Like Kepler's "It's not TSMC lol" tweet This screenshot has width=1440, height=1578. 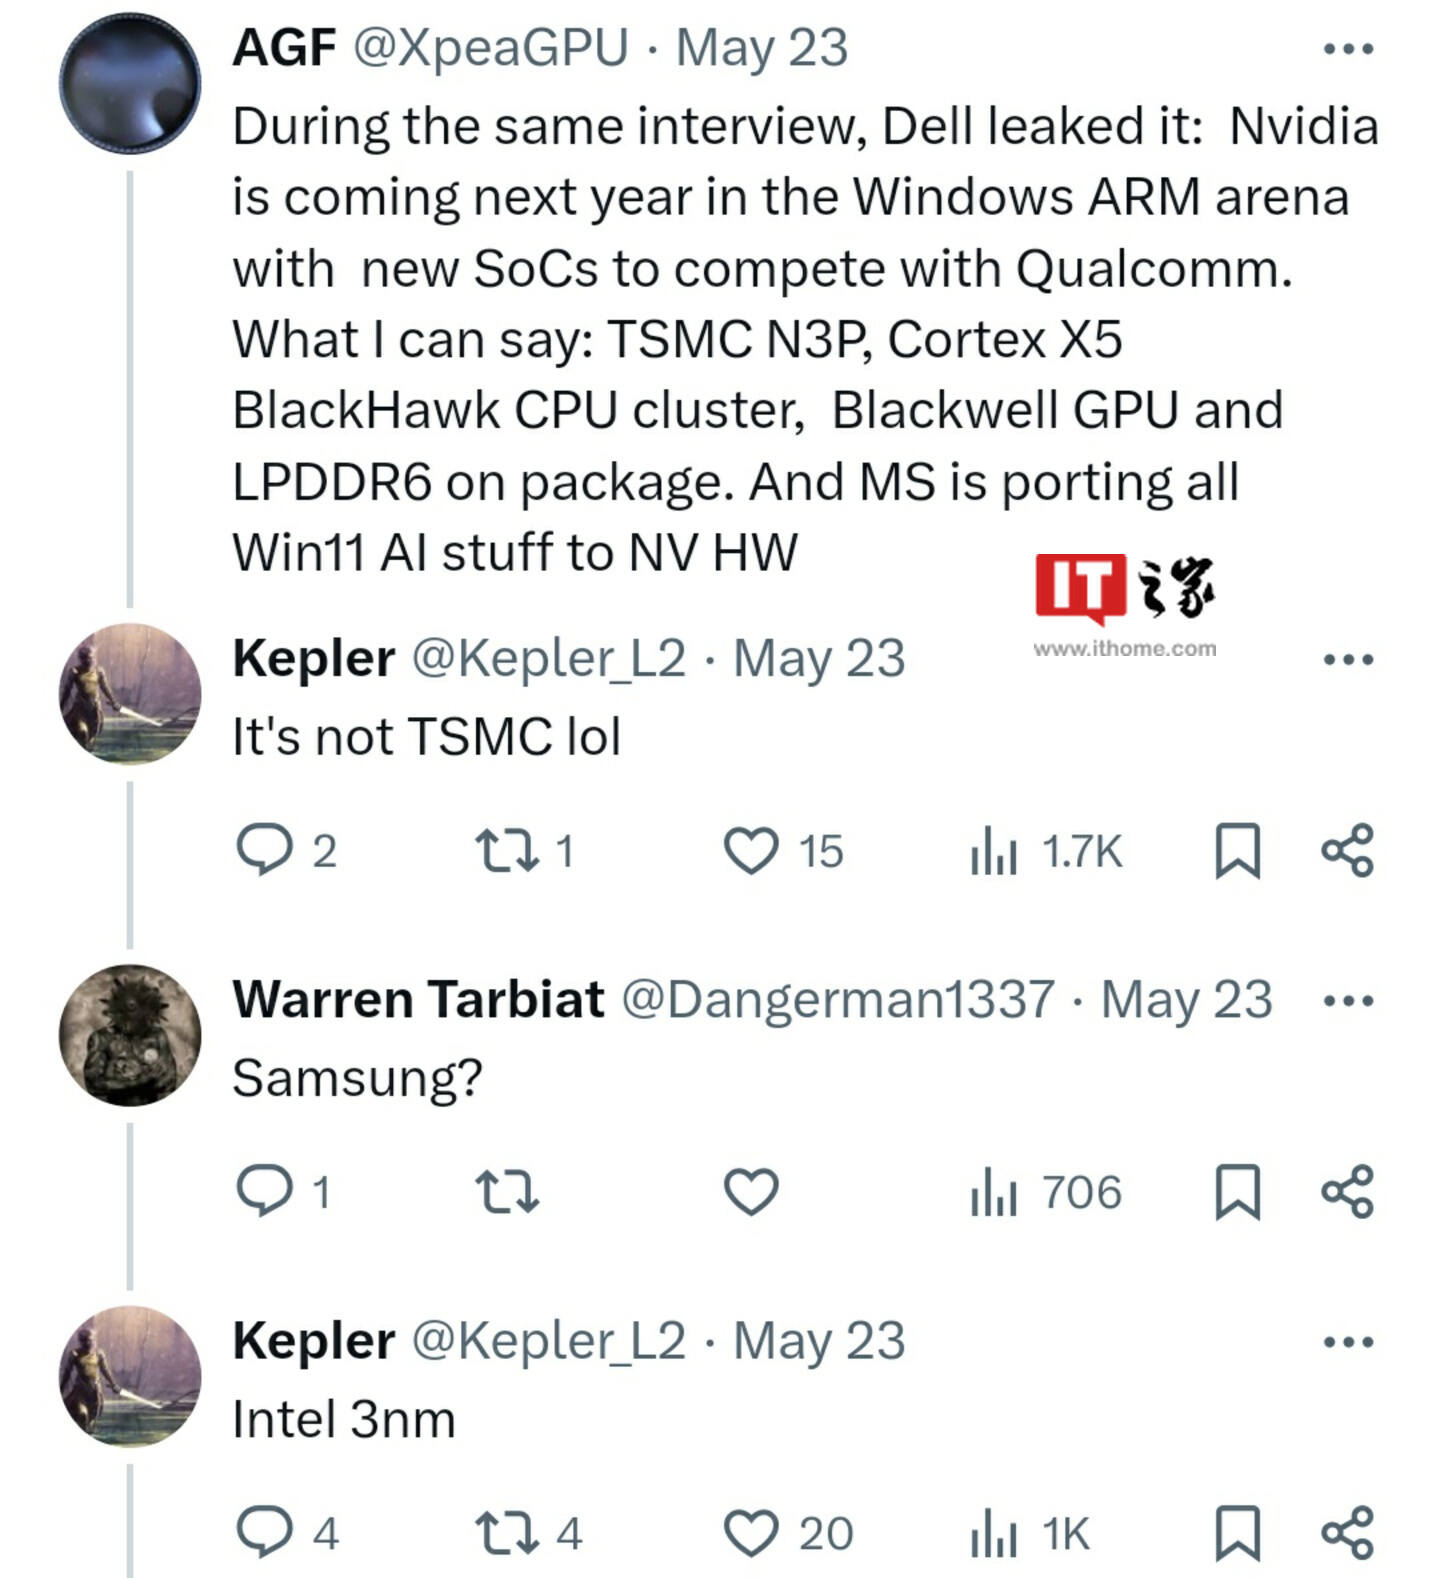[x=750, y=851]
